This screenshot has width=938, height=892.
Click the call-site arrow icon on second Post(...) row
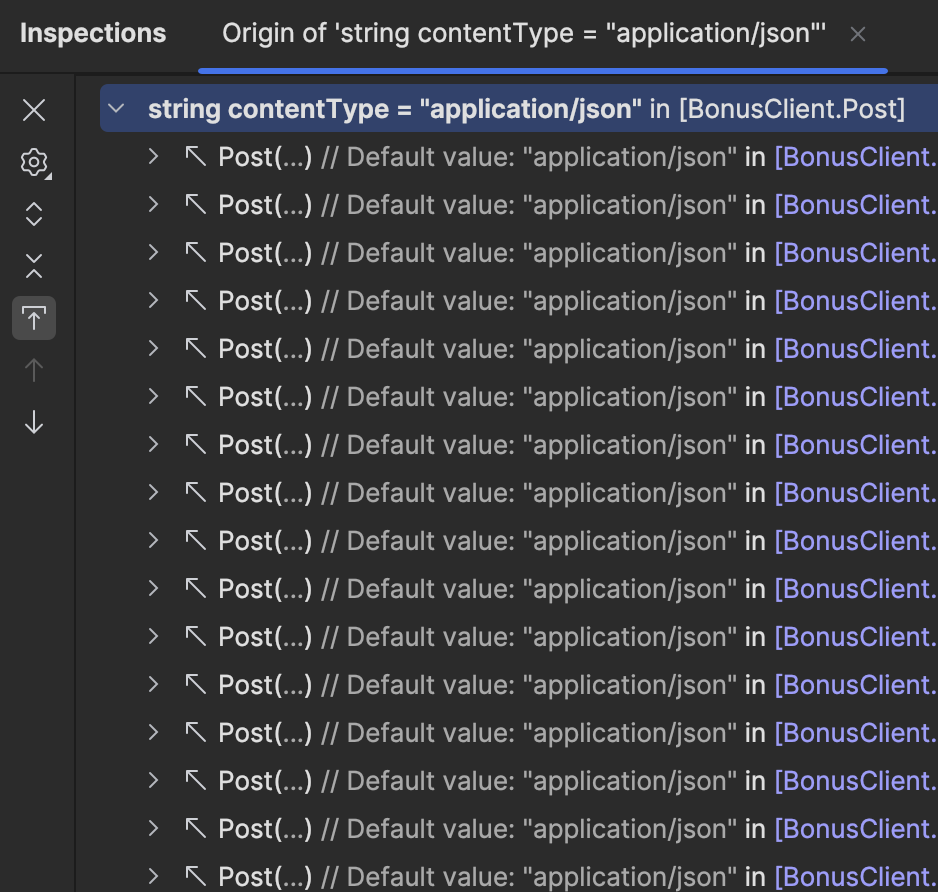click(195, 205)
